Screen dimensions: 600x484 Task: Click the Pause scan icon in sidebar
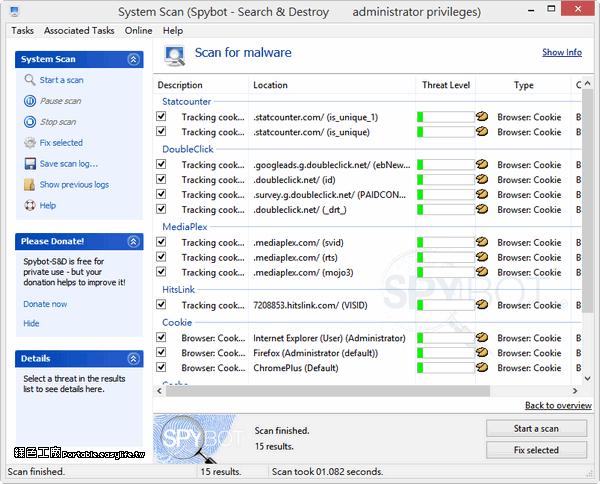(30, 101)
